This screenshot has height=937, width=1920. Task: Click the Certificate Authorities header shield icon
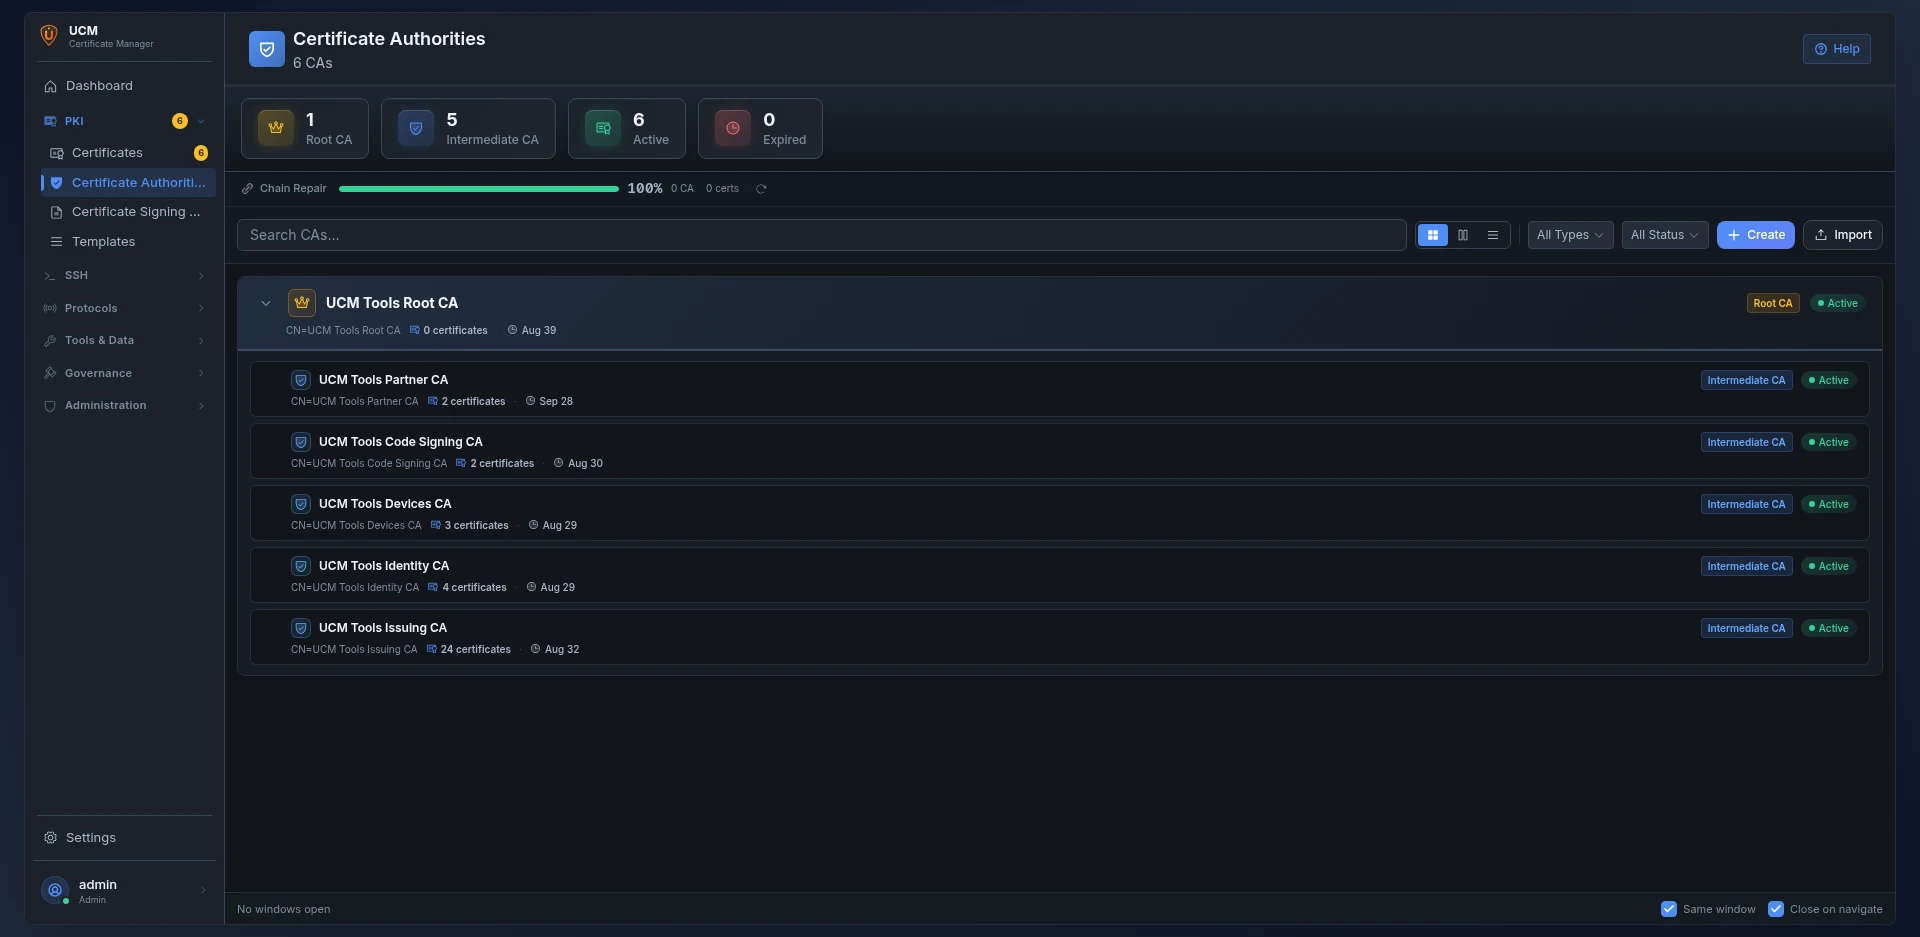pyautogui.click(x=267, y=49)
